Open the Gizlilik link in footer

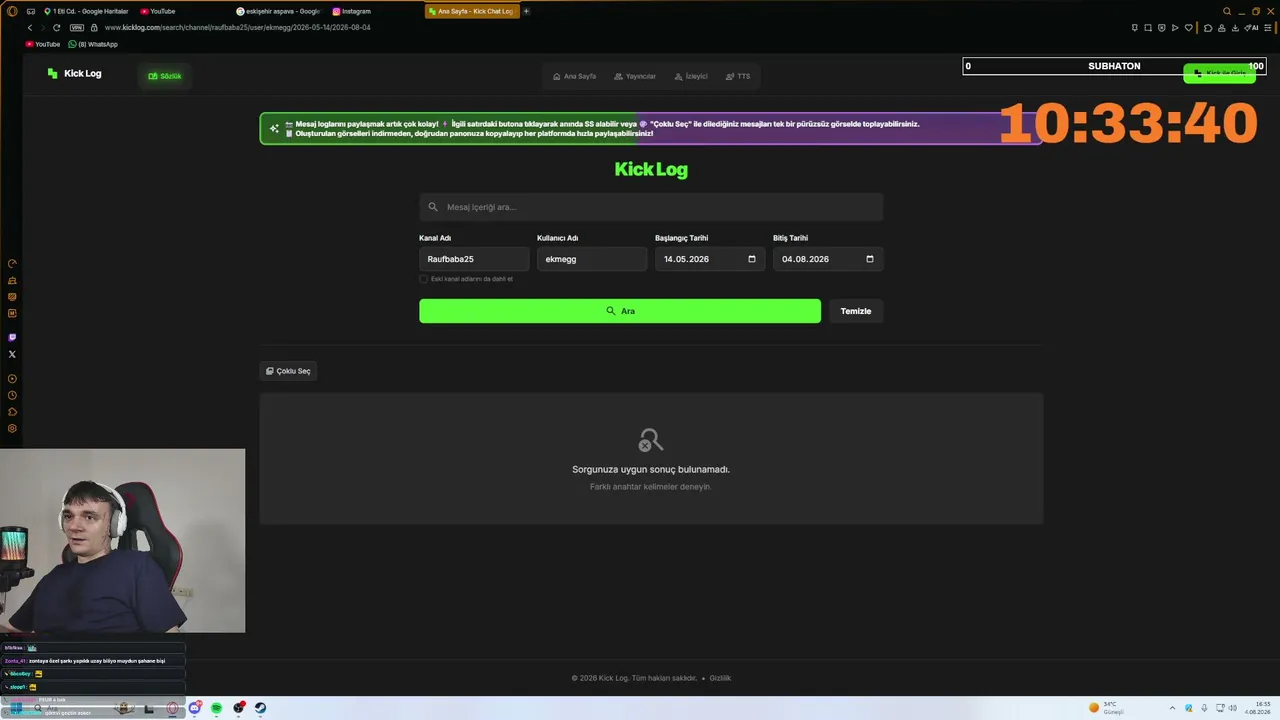pyautogui.click(x=720, y=678)
